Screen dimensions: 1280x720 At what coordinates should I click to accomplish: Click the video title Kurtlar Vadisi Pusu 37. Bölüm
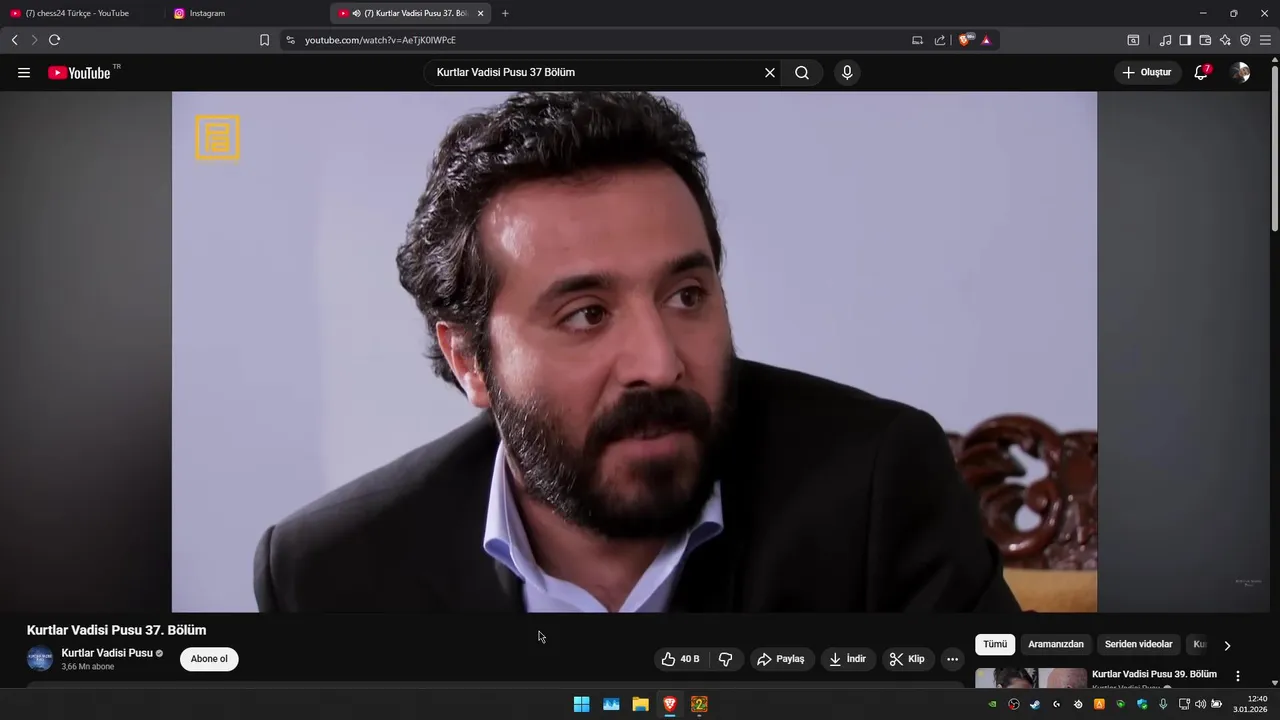point(116,630)
